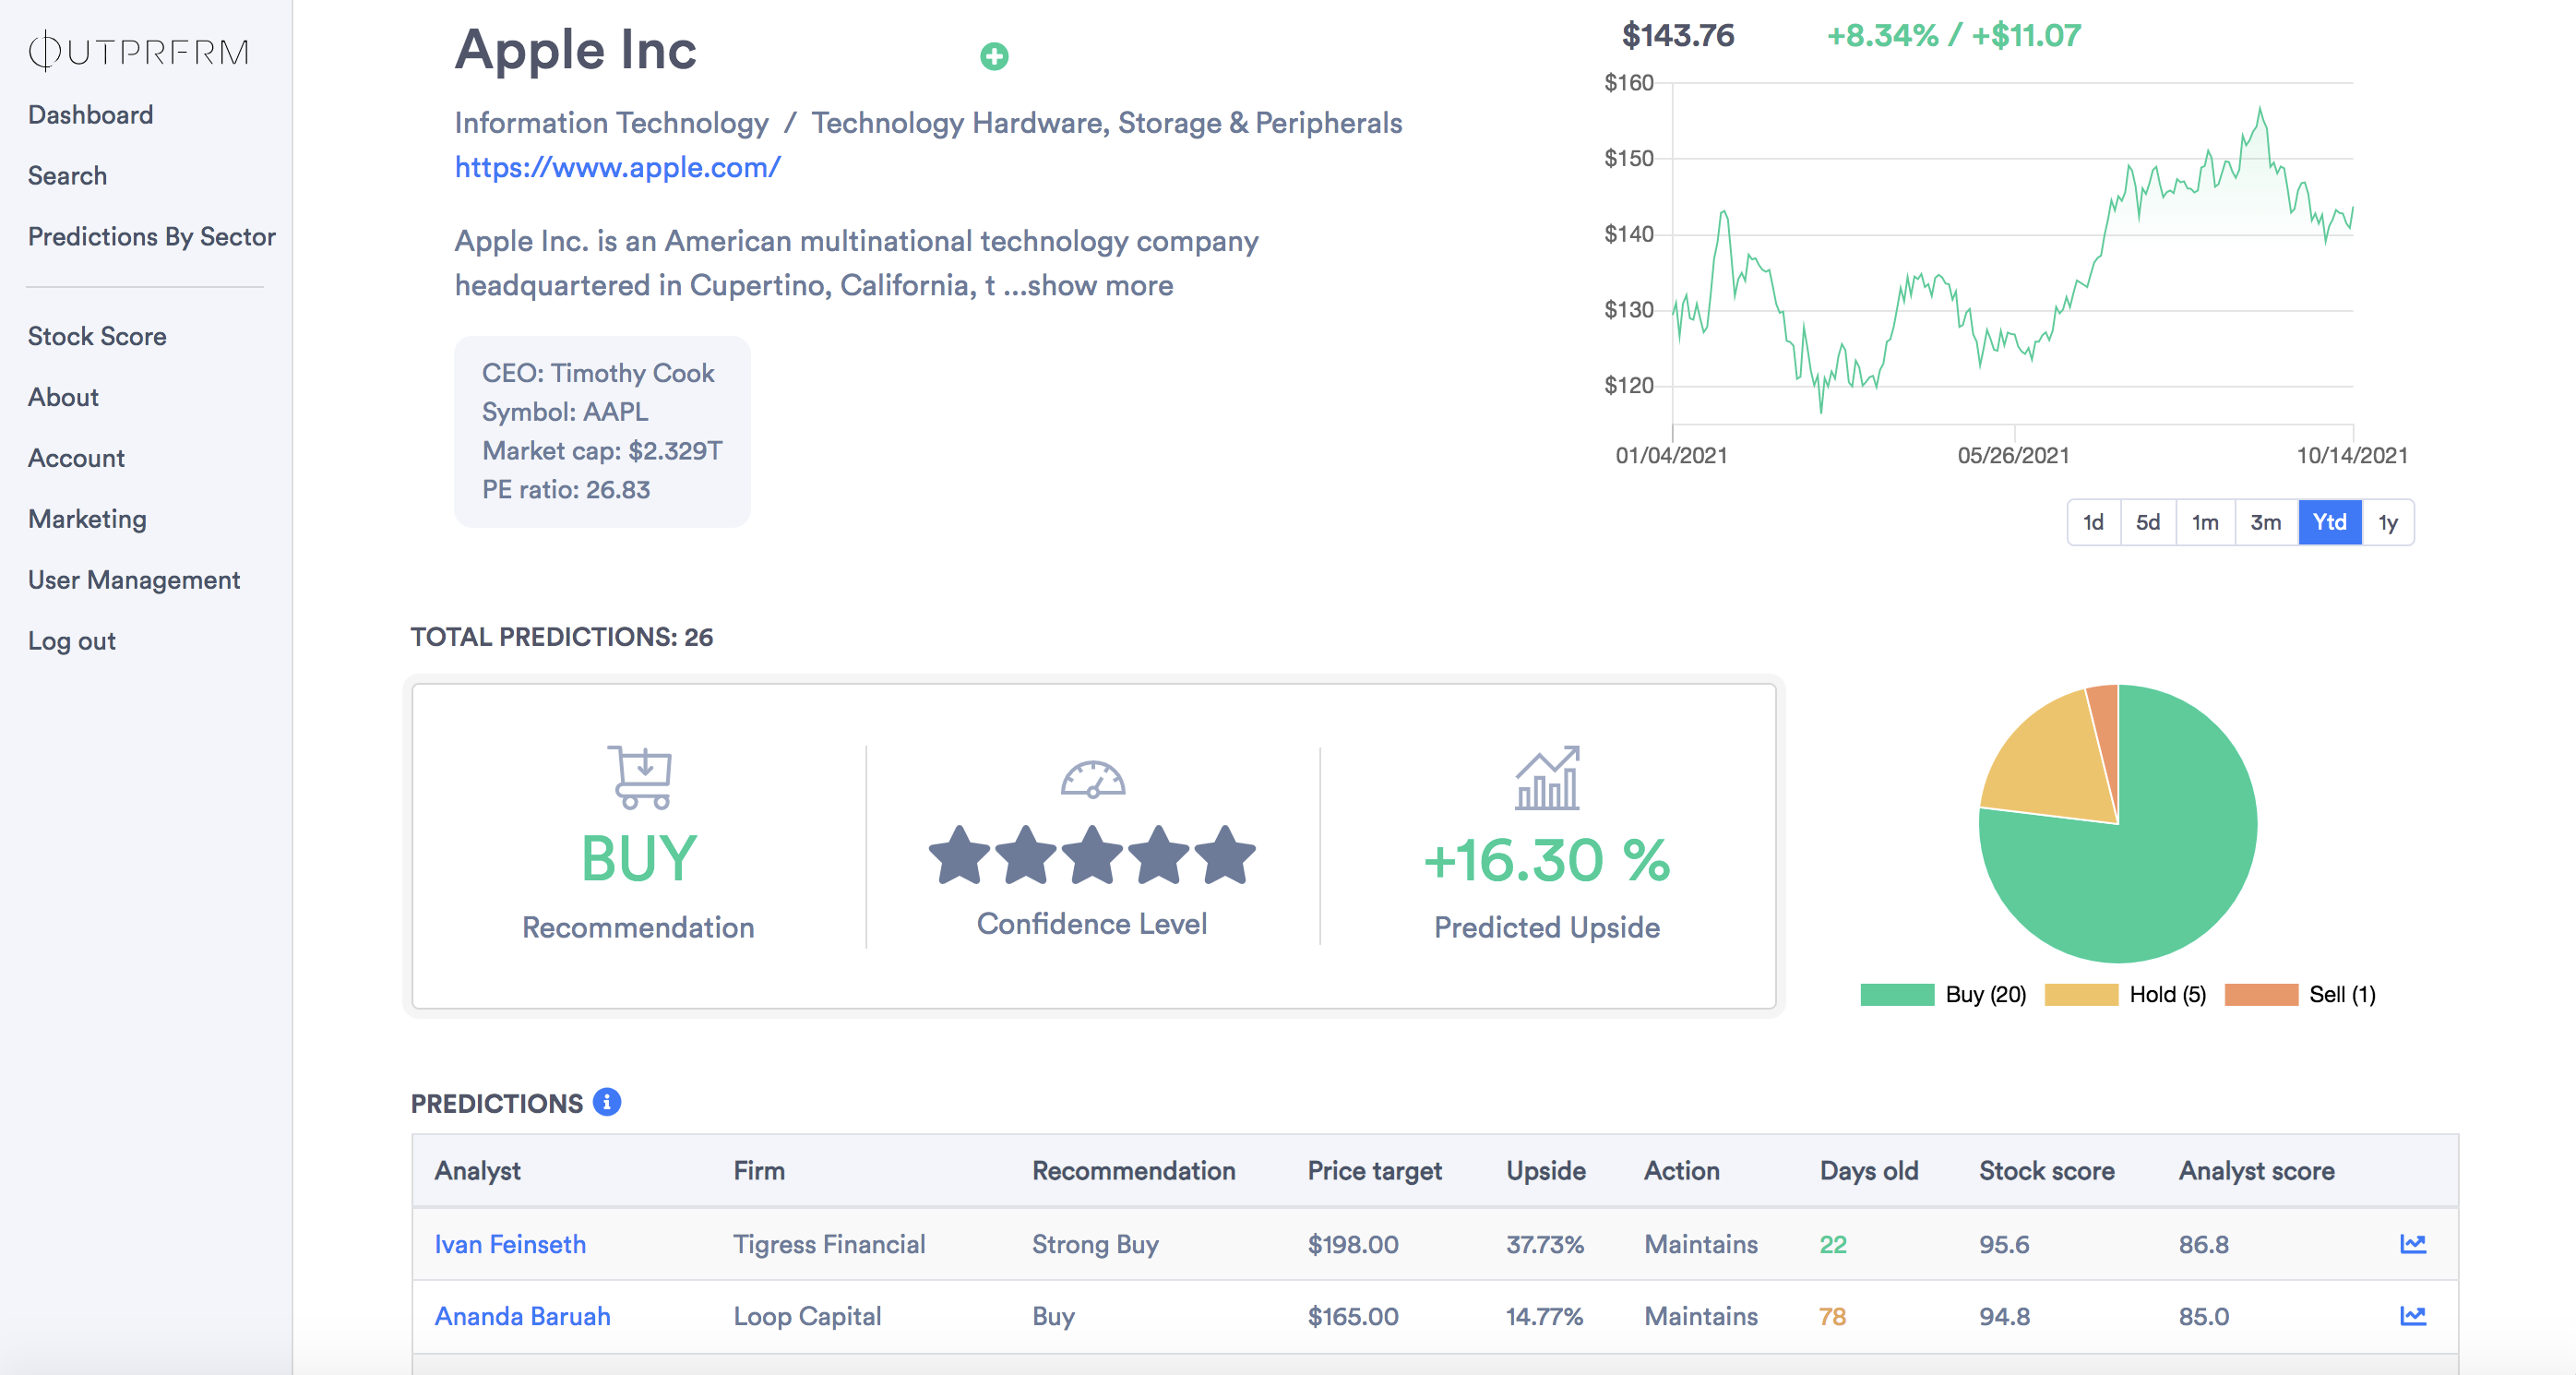Click the 37.73% upside value
2576x1375 pixels.
[x=1545, y=1244]
